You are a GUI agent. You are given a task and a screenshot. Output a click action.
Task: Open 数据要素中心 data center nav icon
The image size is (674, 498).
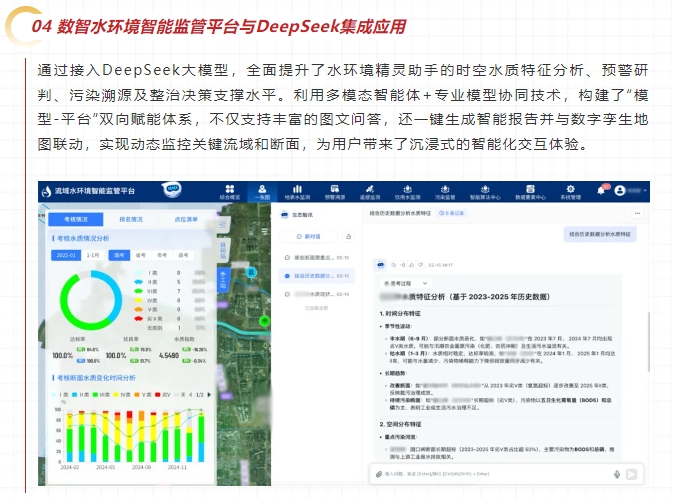(x=530, y=192)
